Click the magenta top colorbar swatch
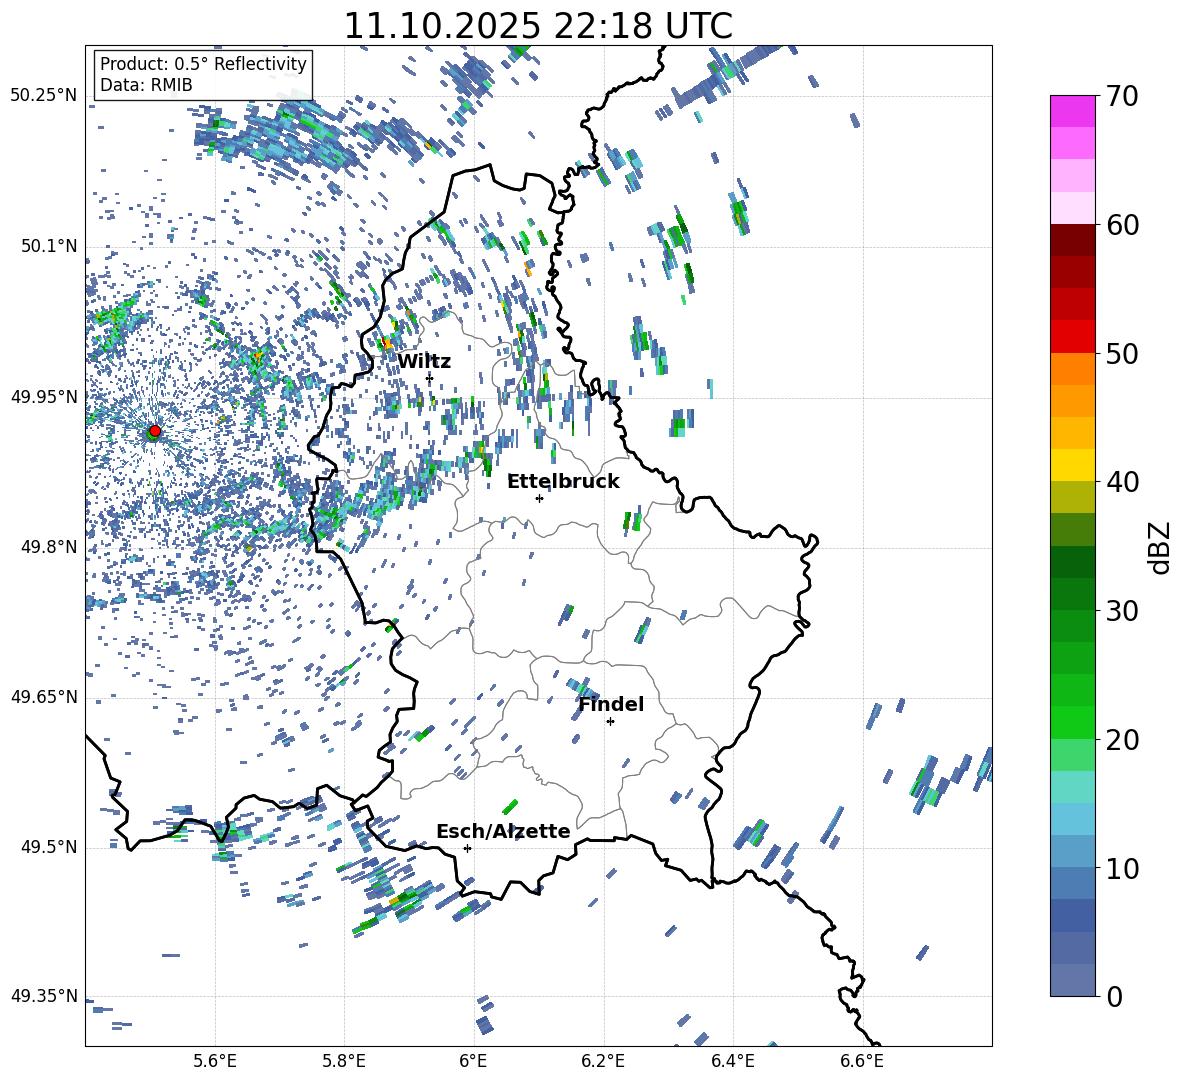1184x1081 pixels. click(x=1073, y=111)
